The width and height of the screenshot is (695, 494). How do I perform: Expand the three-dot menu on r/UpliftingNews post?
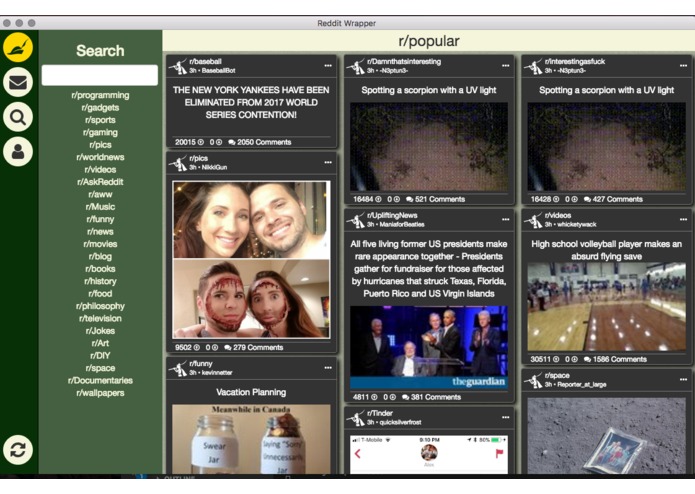tap(506, 219)
